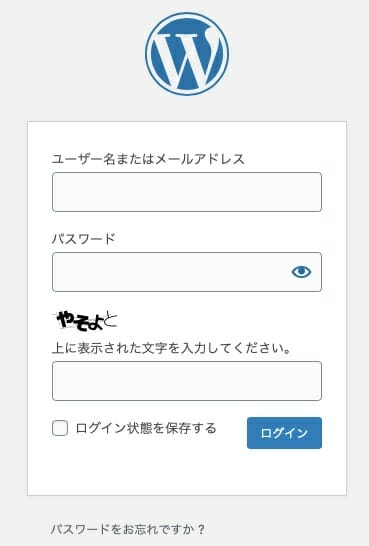
Task: Click the WordPress logo
Action: click(187, 54)
